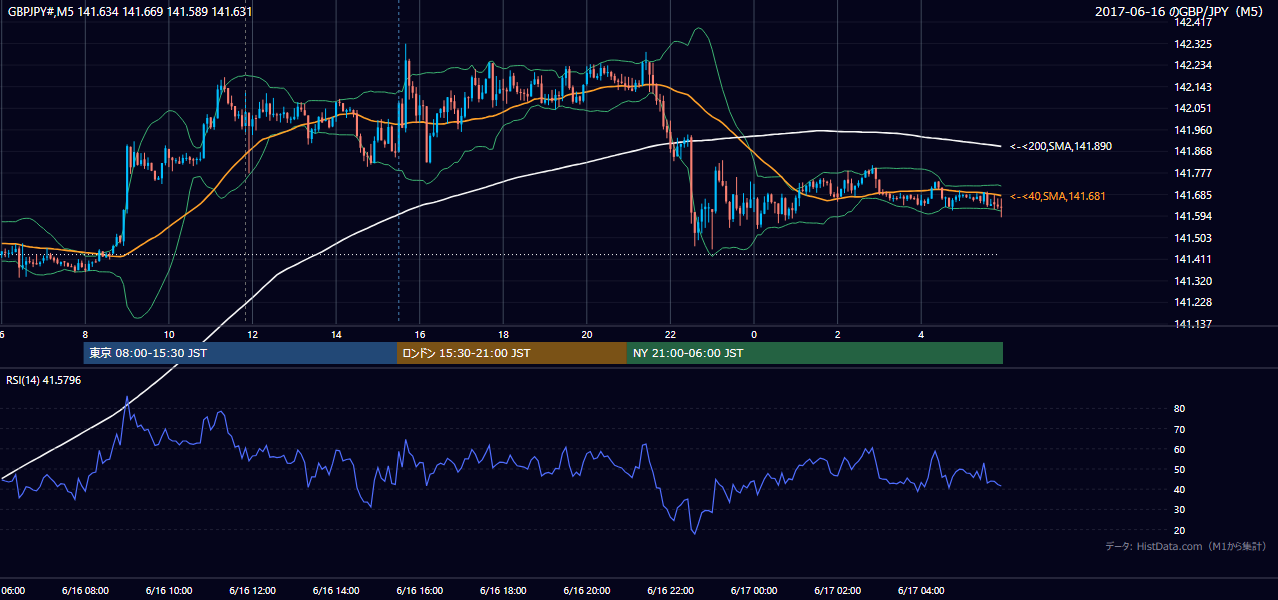Image resolution: width=1278 pixels, height=600 pixels.
Task: Click the 200 SMA 141.890 label
Action: coord(1061,146)
